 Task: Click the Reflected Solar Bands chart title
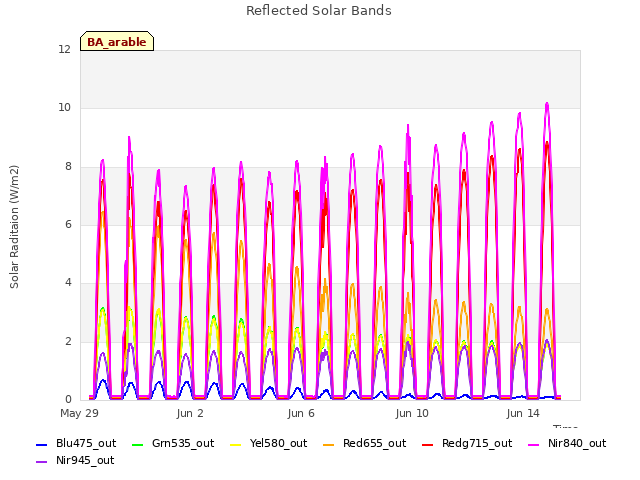319,11
